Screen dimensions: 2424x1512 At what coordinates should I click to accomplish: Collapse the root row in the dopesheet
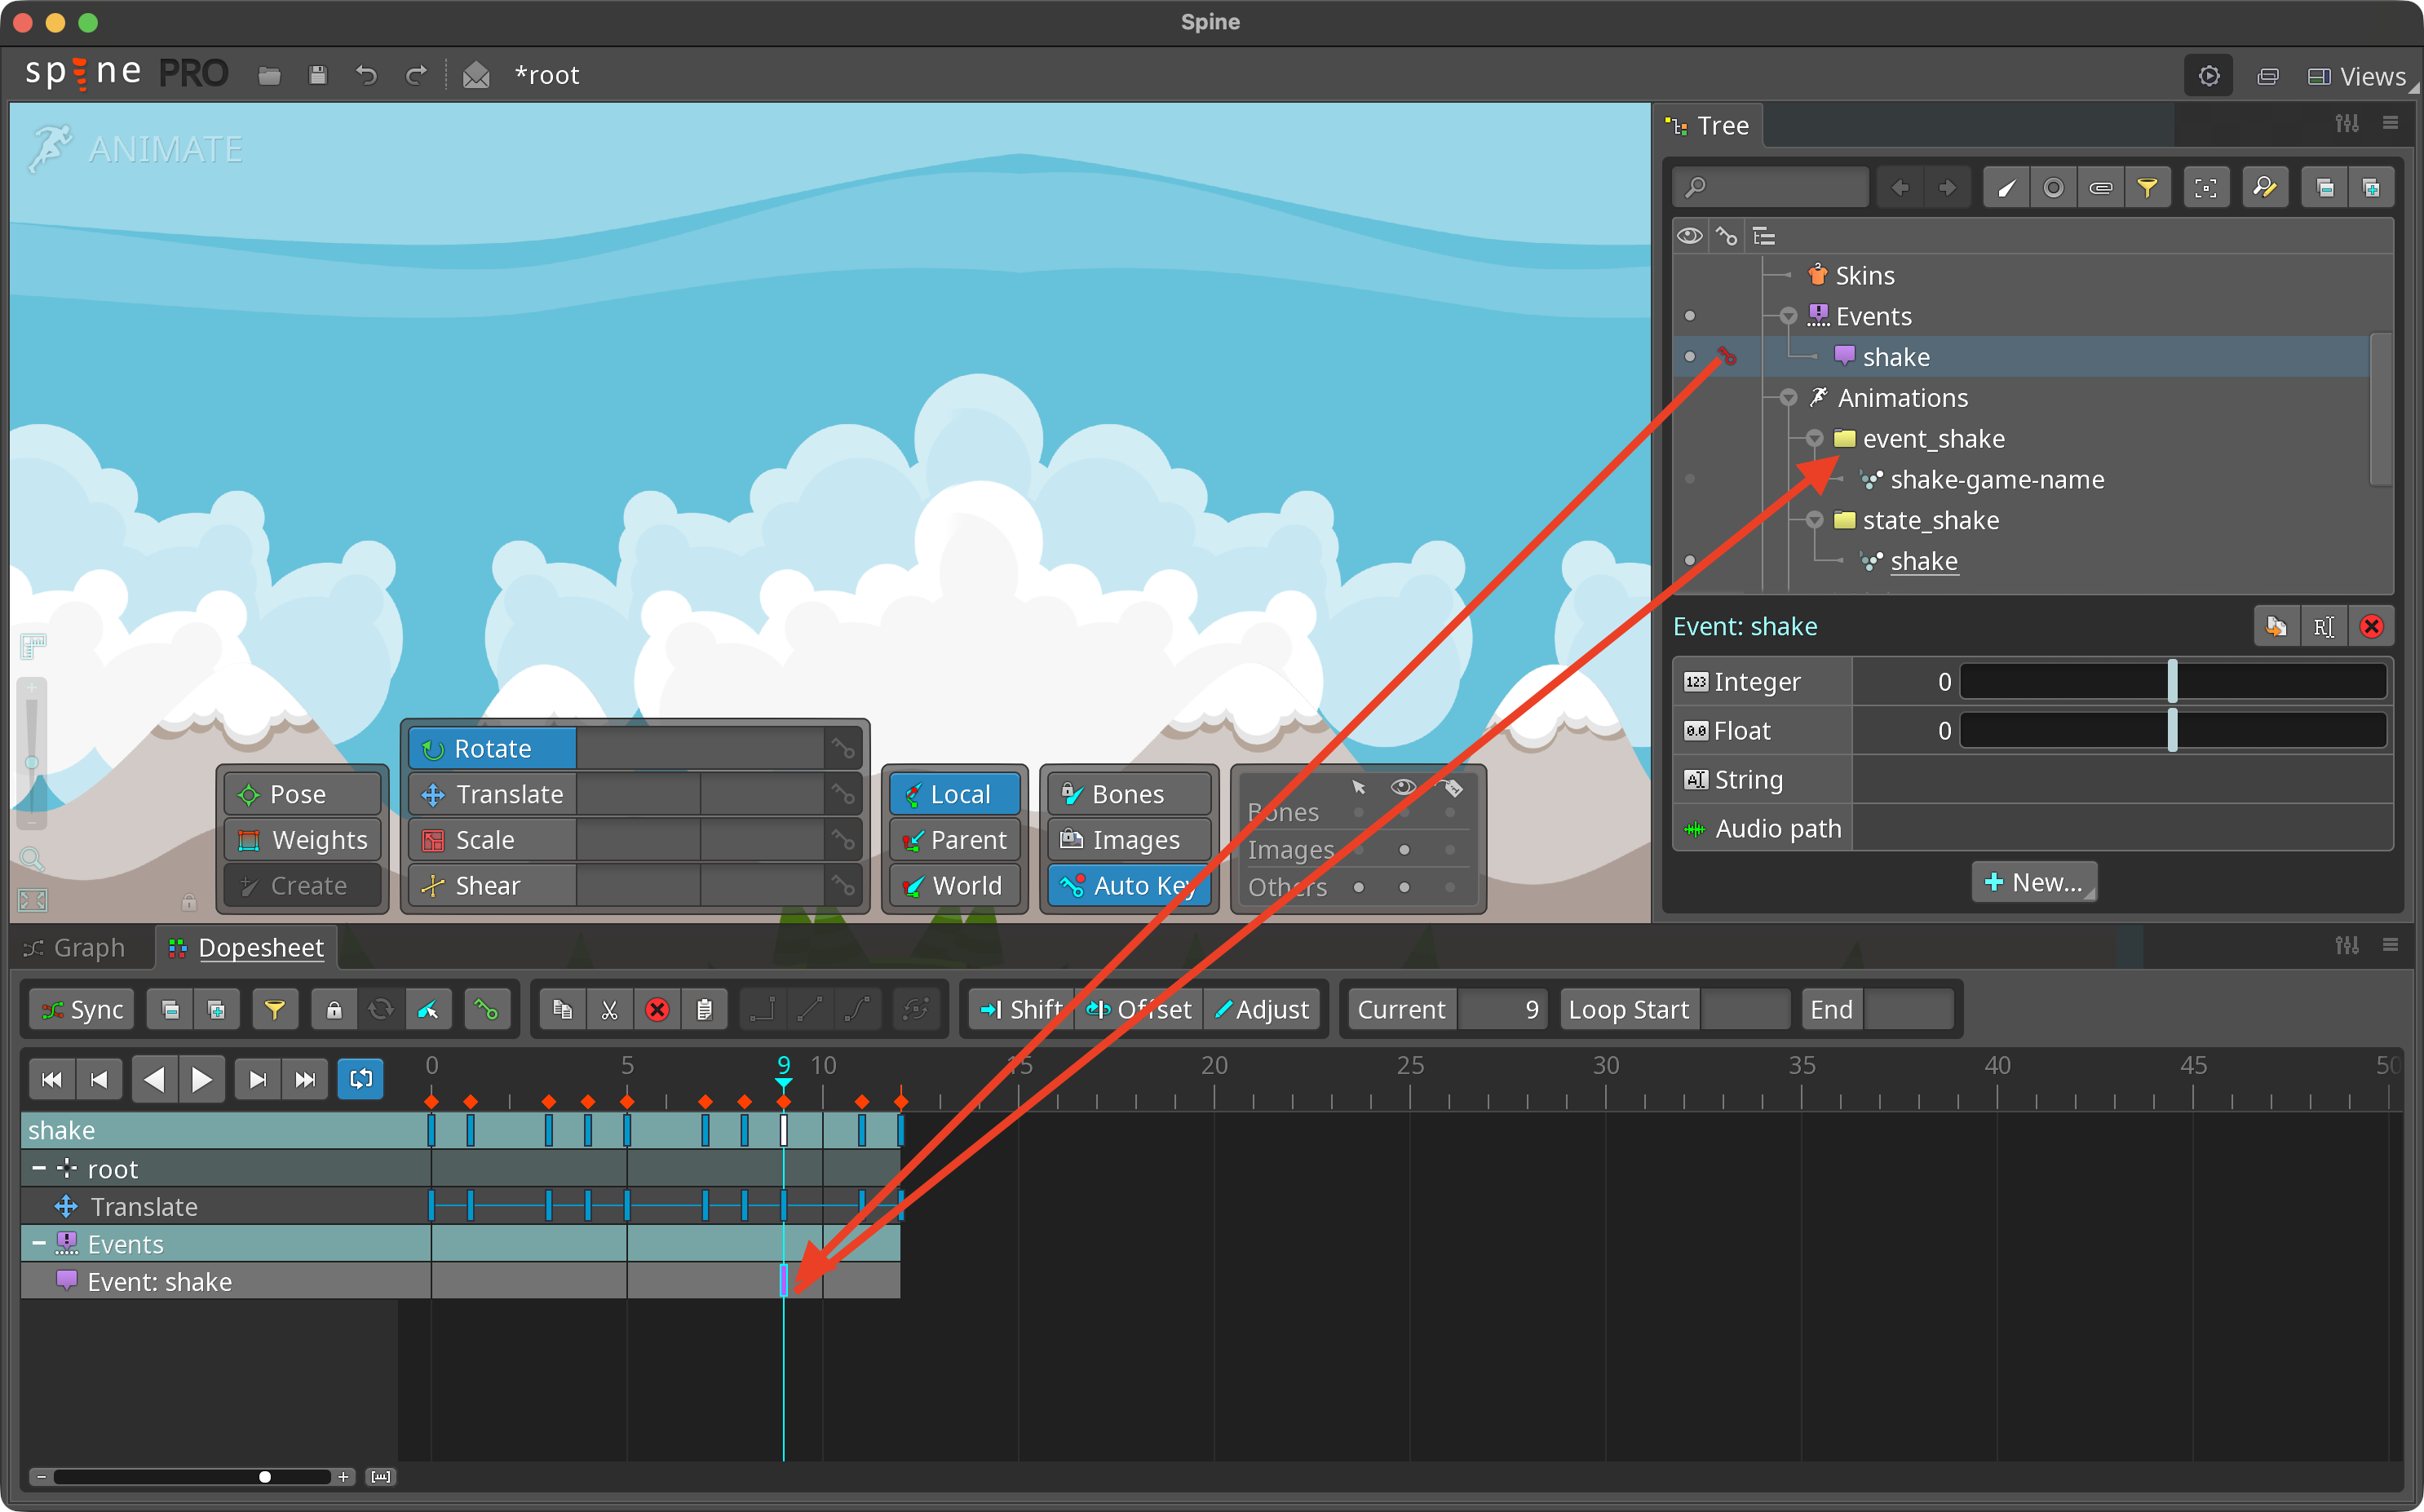click(40, 1168)
